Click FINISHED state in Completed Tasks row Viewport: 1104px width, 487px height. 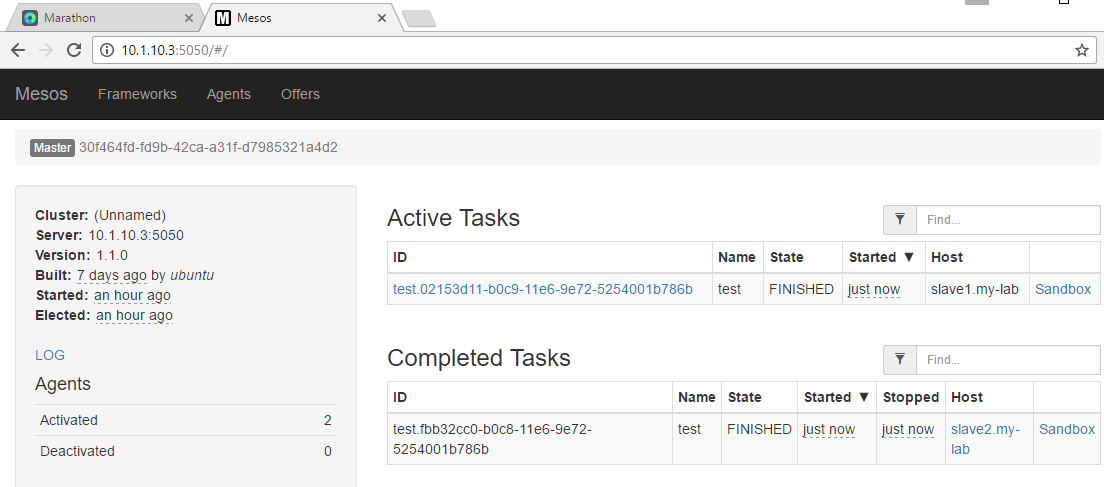(x=759, y=429)
